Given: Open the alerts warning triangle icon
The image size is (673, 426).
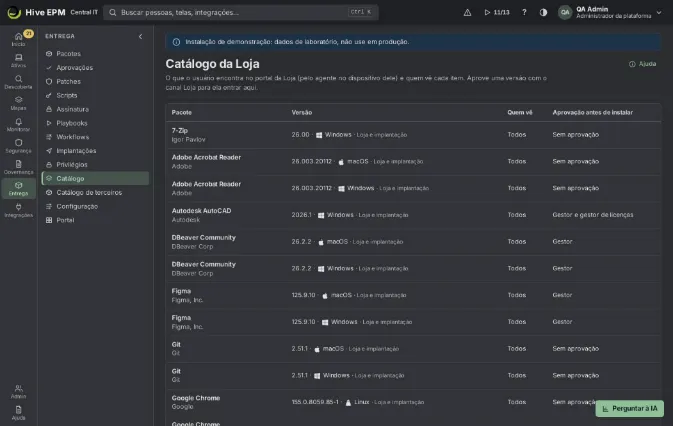Looking at the screenshot, I should [x=467, y=12].
